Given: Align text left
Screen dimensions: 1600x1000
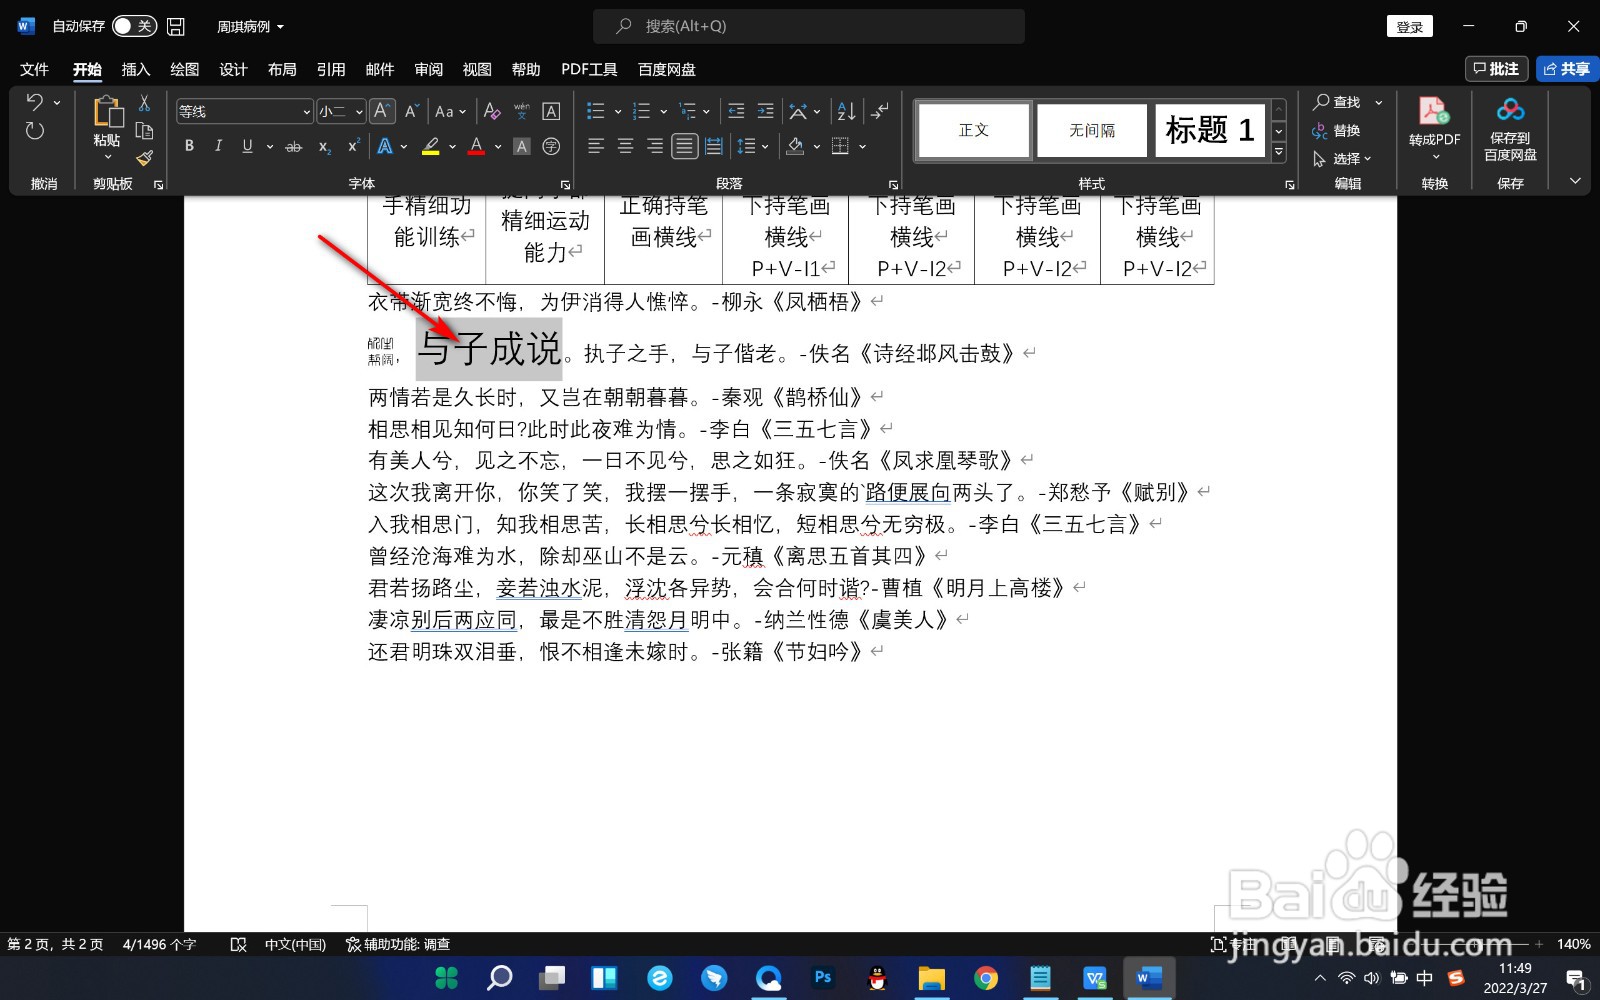Looking at the screenshot, I should tap(596, 146).
